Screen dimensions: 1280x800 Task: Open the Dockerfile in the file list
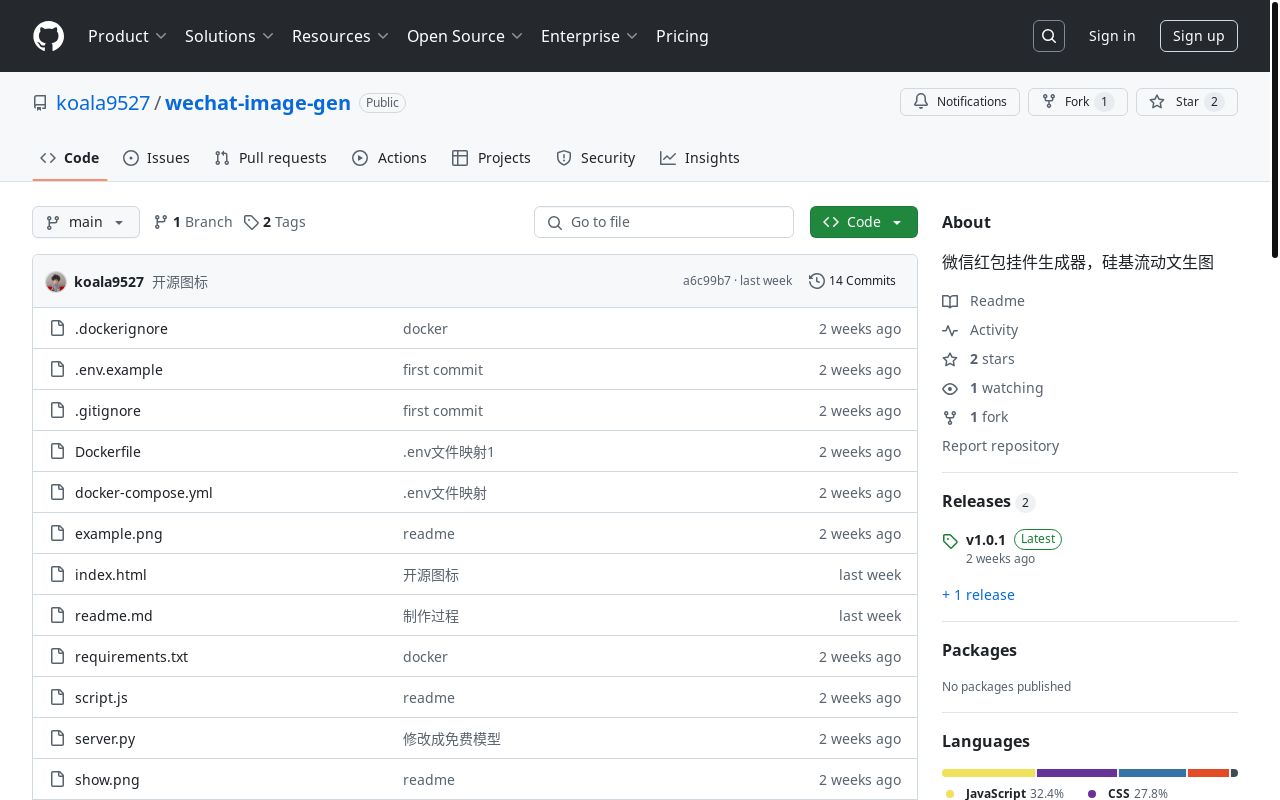coord(107,451)
